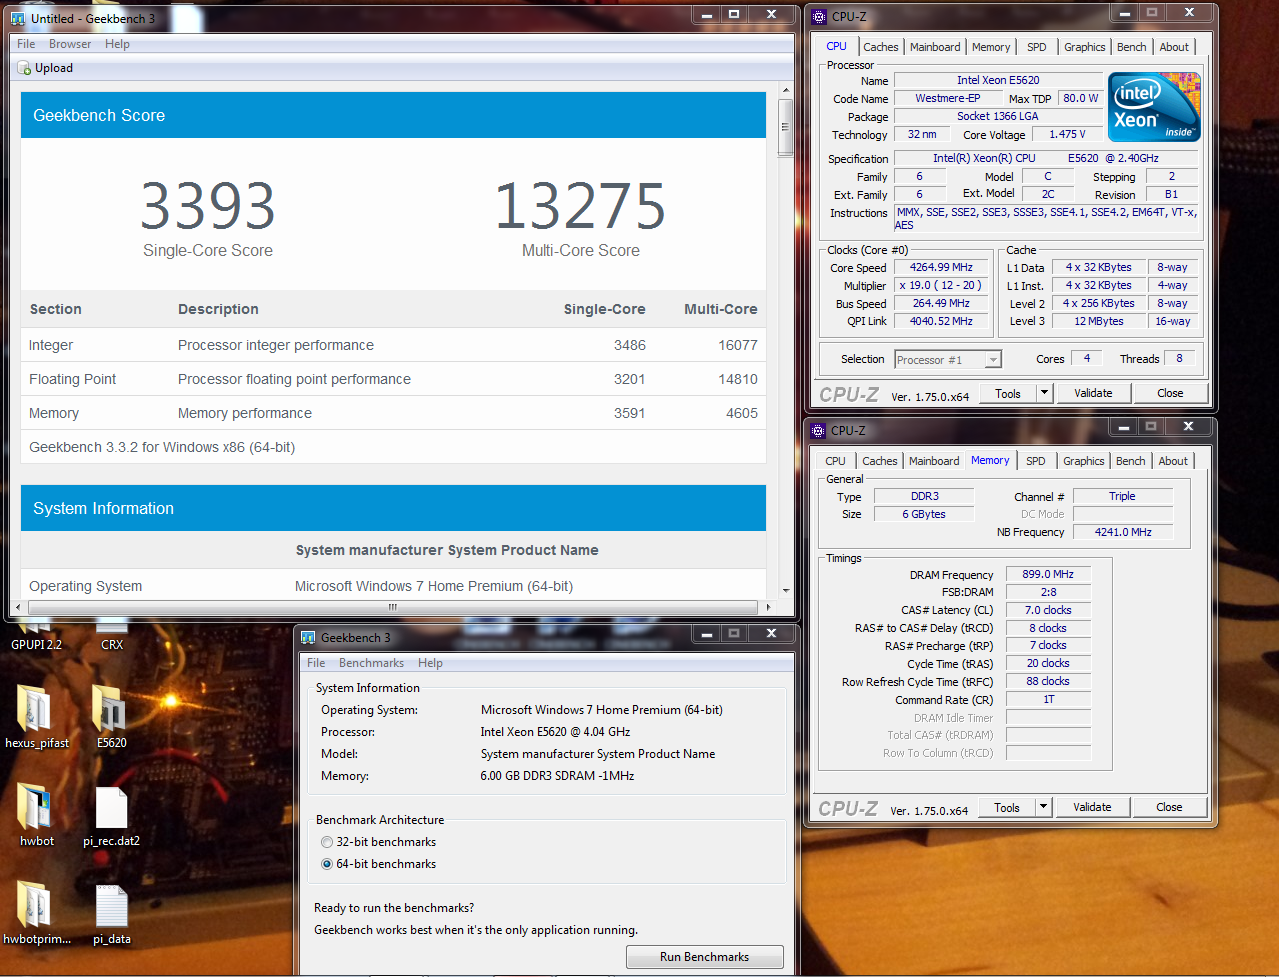Image resolution: width=1279 pixels, height=977 pixels.
Task: Open File menu in Geekbench results window
Action: (26, 44)
